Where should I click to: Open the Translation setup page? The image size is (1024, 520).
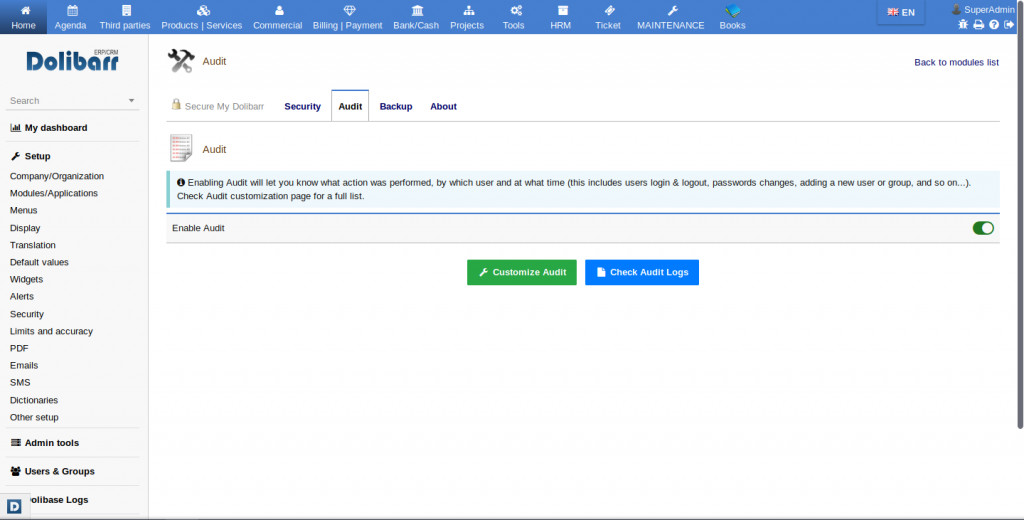[x=33, y=245]
